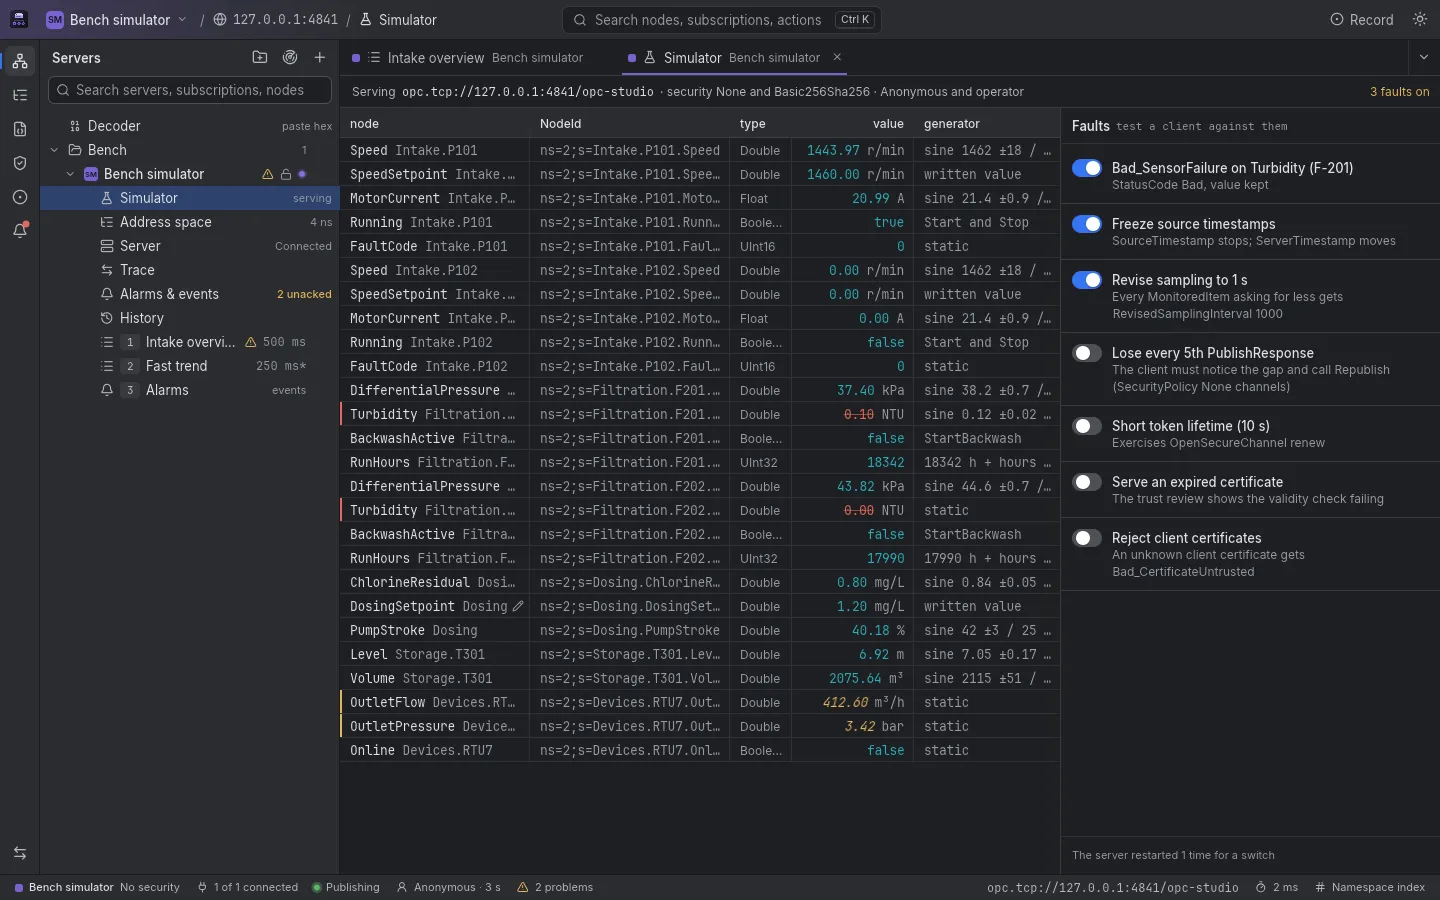
Task: Click the 2 unacked alarms badge
Action: click(304, 294)
